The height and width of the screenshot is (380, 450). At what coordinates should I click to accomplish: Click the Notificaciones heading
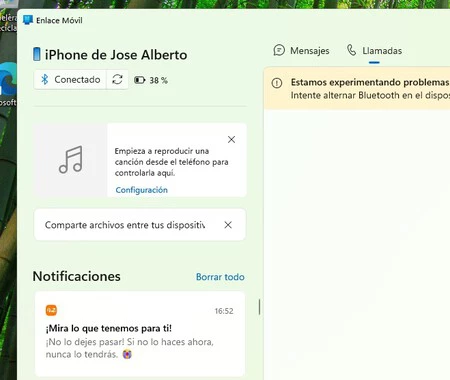77,276
